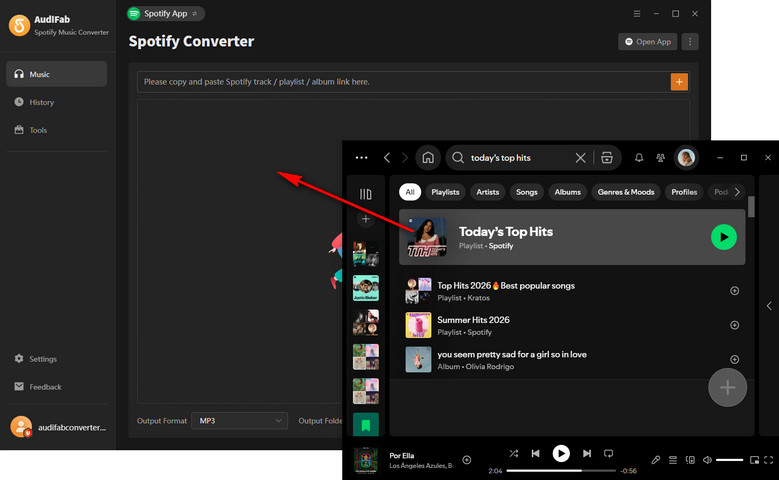Click the audifabconverter account avatar
Viewport: 779px width, 480px height.
pyautogui.click(x=21, y=427)
